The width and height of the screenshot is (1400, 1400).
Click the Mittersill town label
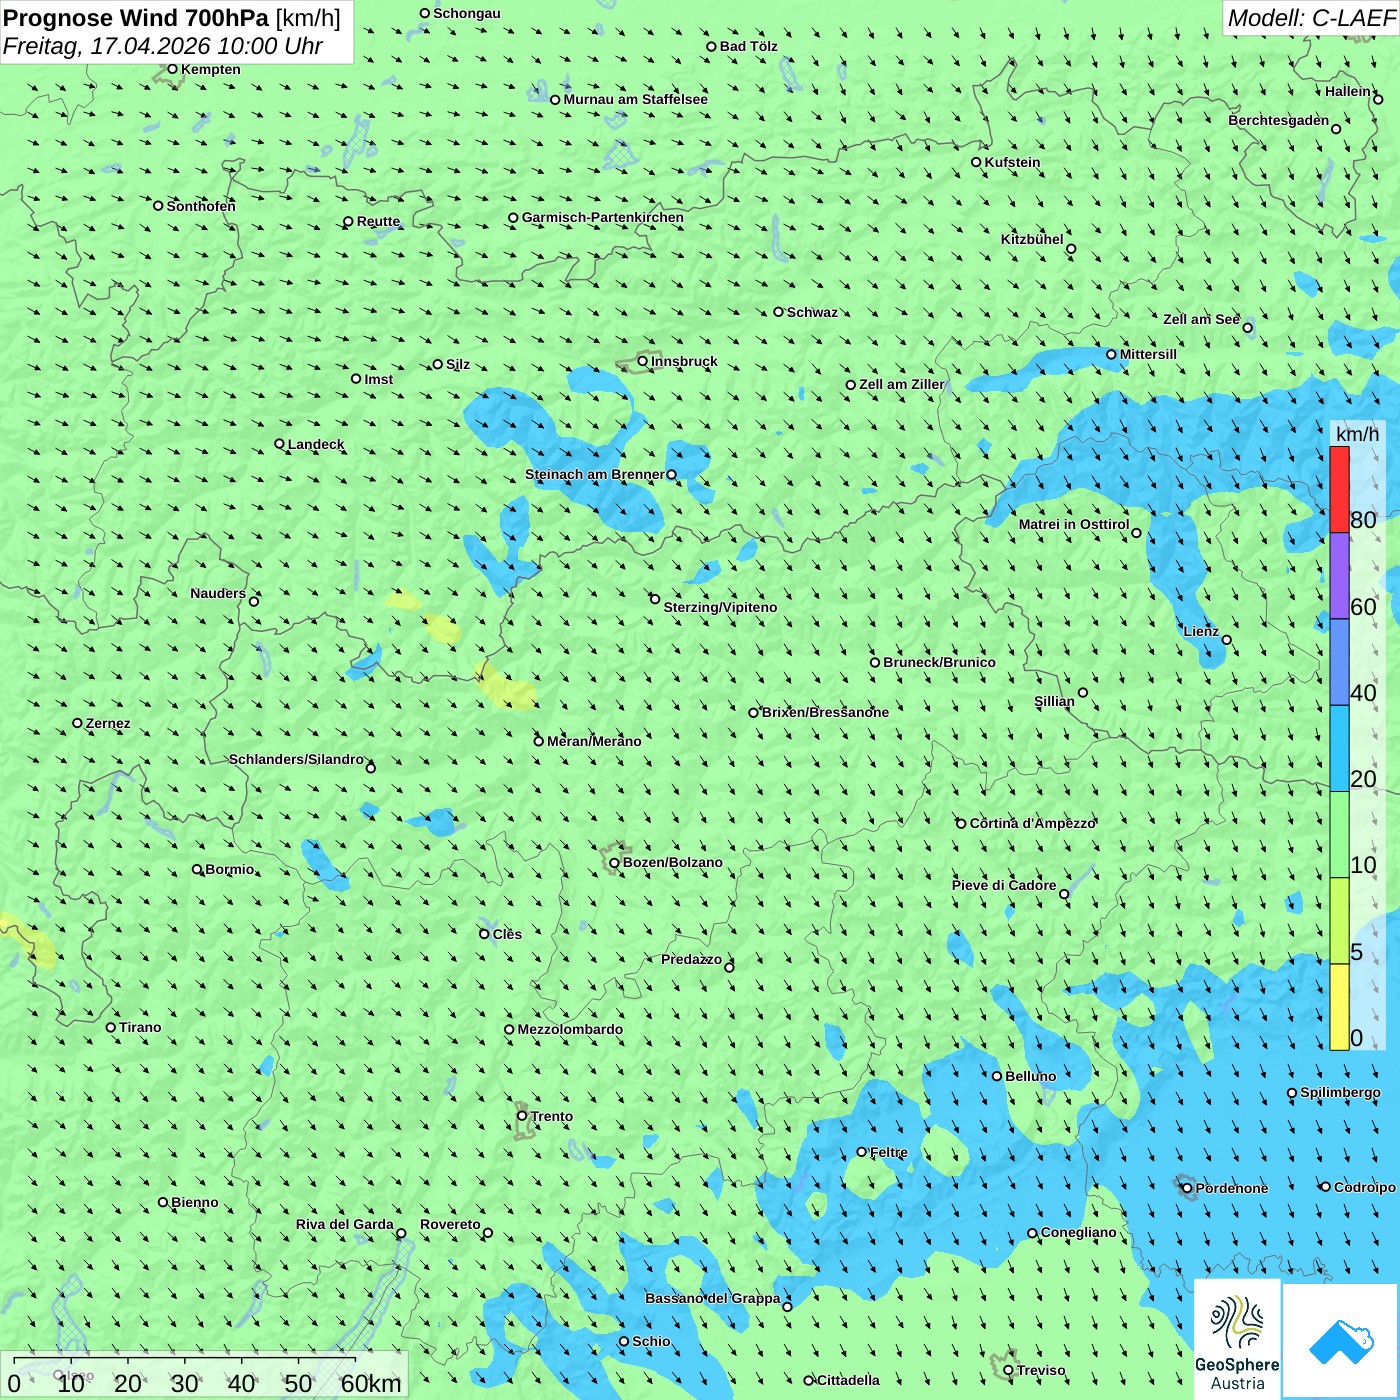point(1148,354)
